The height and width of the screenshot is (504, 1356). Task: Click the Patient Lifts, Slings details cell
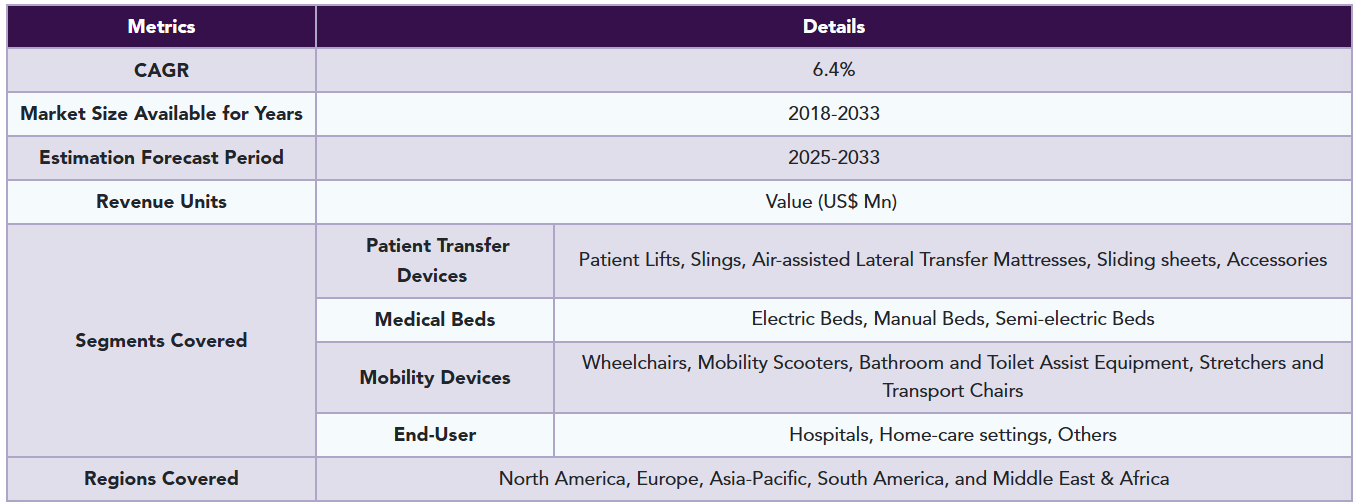[953, 261]
